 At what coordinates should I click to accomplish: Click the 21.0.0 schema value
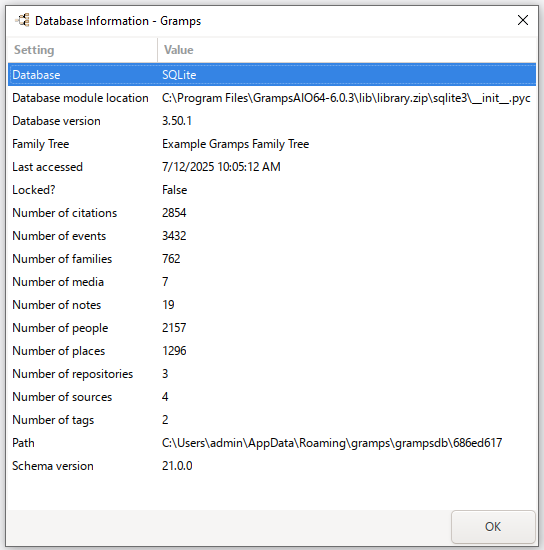(177, 466)
